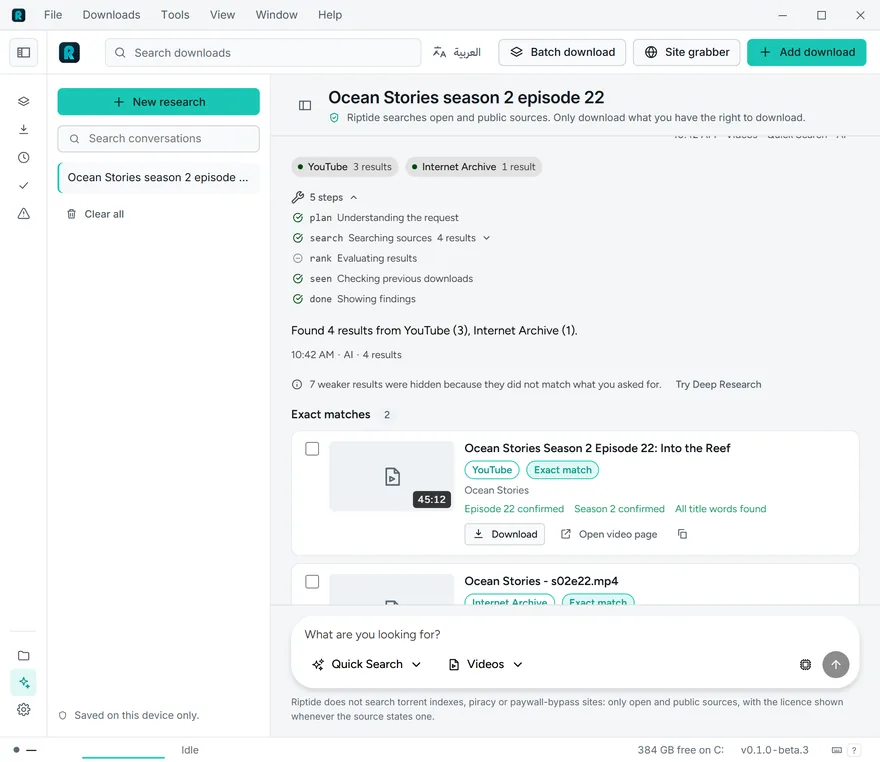Click the info icon beside hidden weaker results
Screen dimensions: 880x762
click(297, 384)
